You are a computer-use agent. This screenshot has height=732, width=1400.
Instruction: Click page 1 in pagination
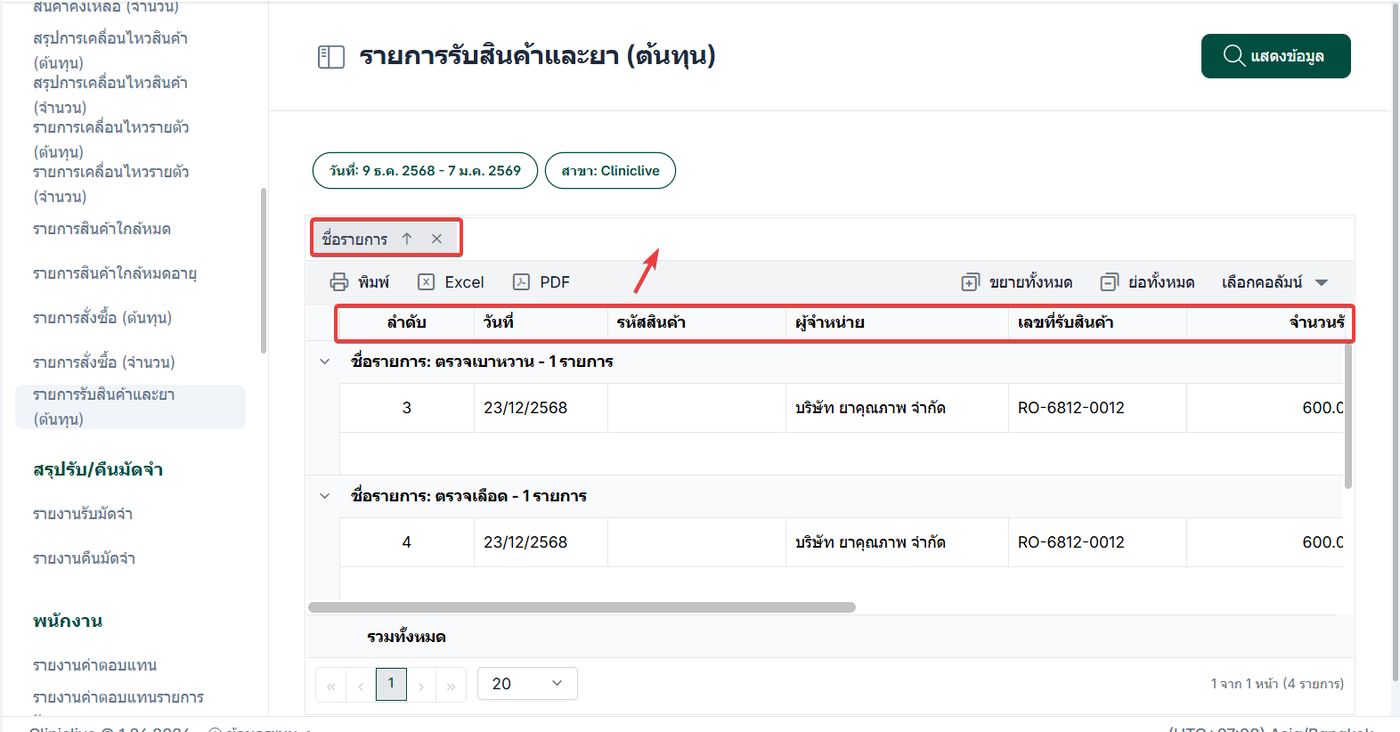click(391, 684)
